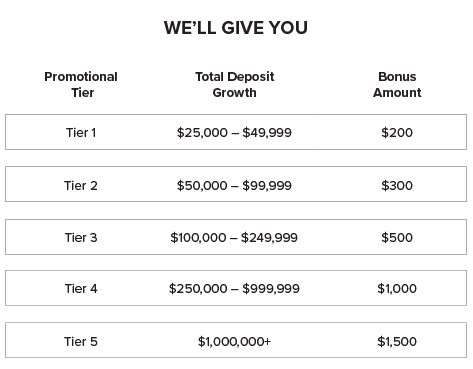Click the WE'LL GIVE YOU heading

pos(236,28)
